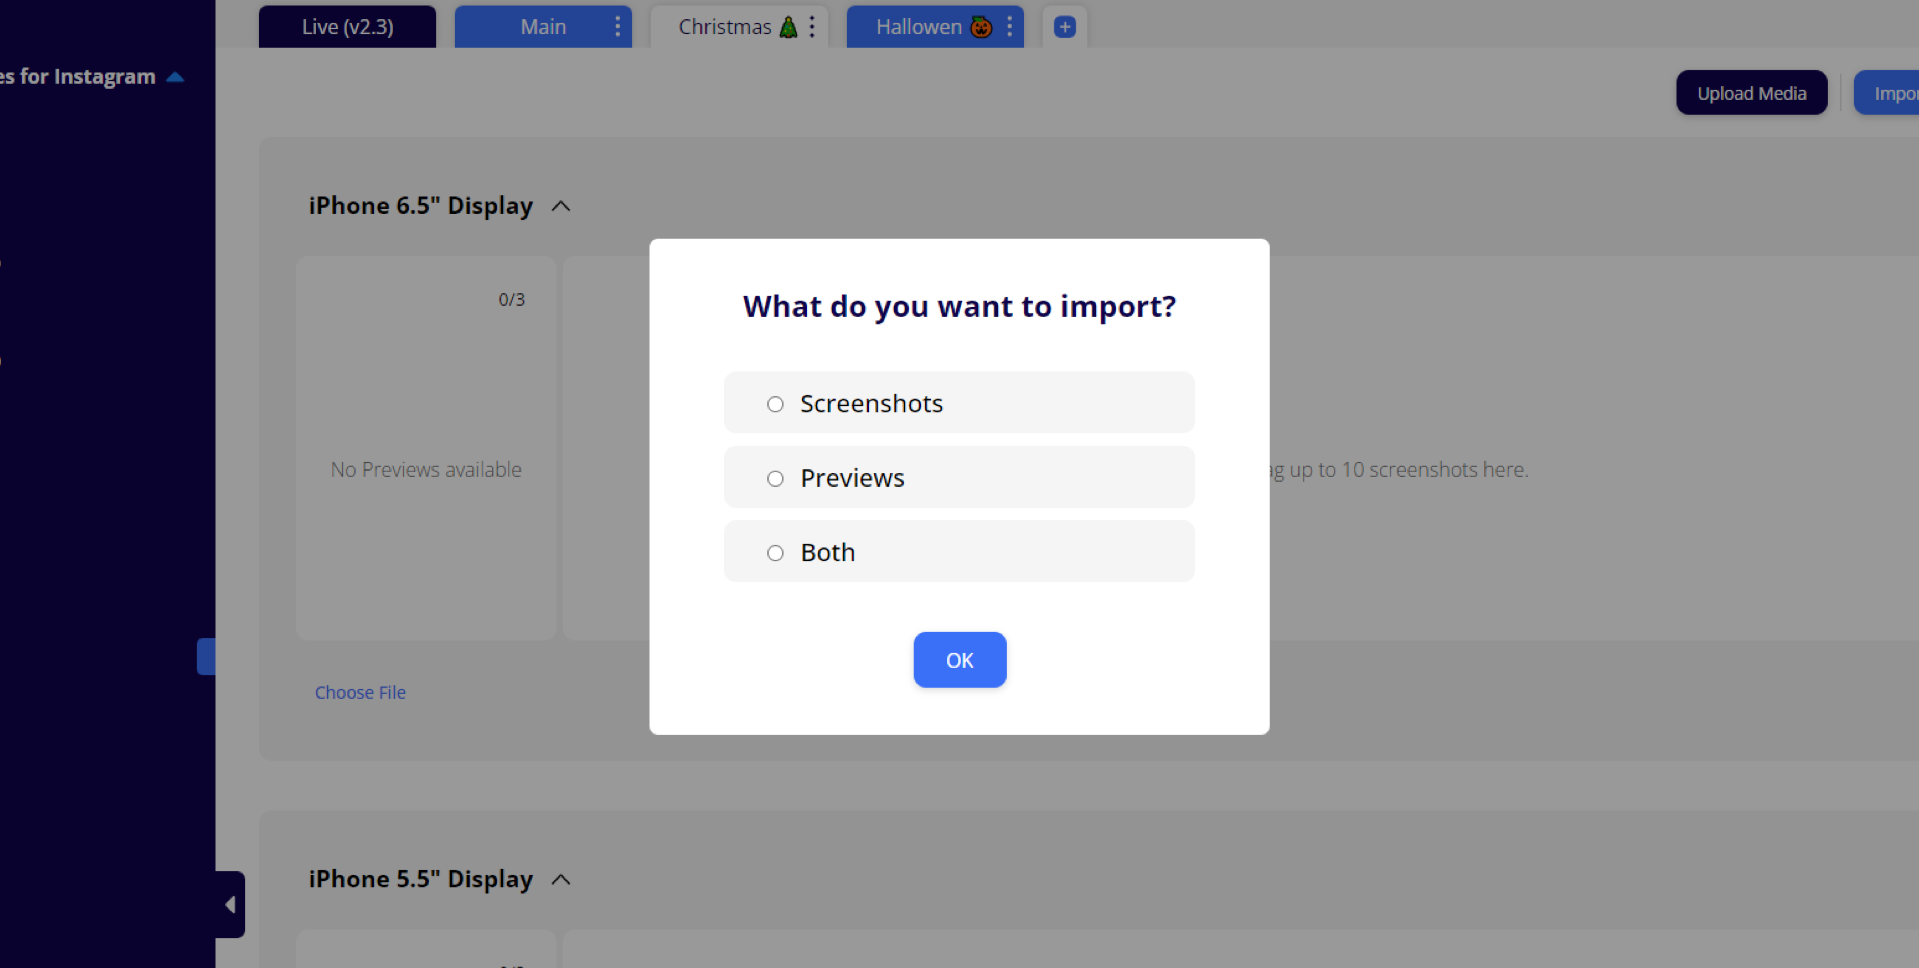Screen dimensions: 1919x968
Task: Collapse the sidebar with left arrow
Action: tap(230, 904)
